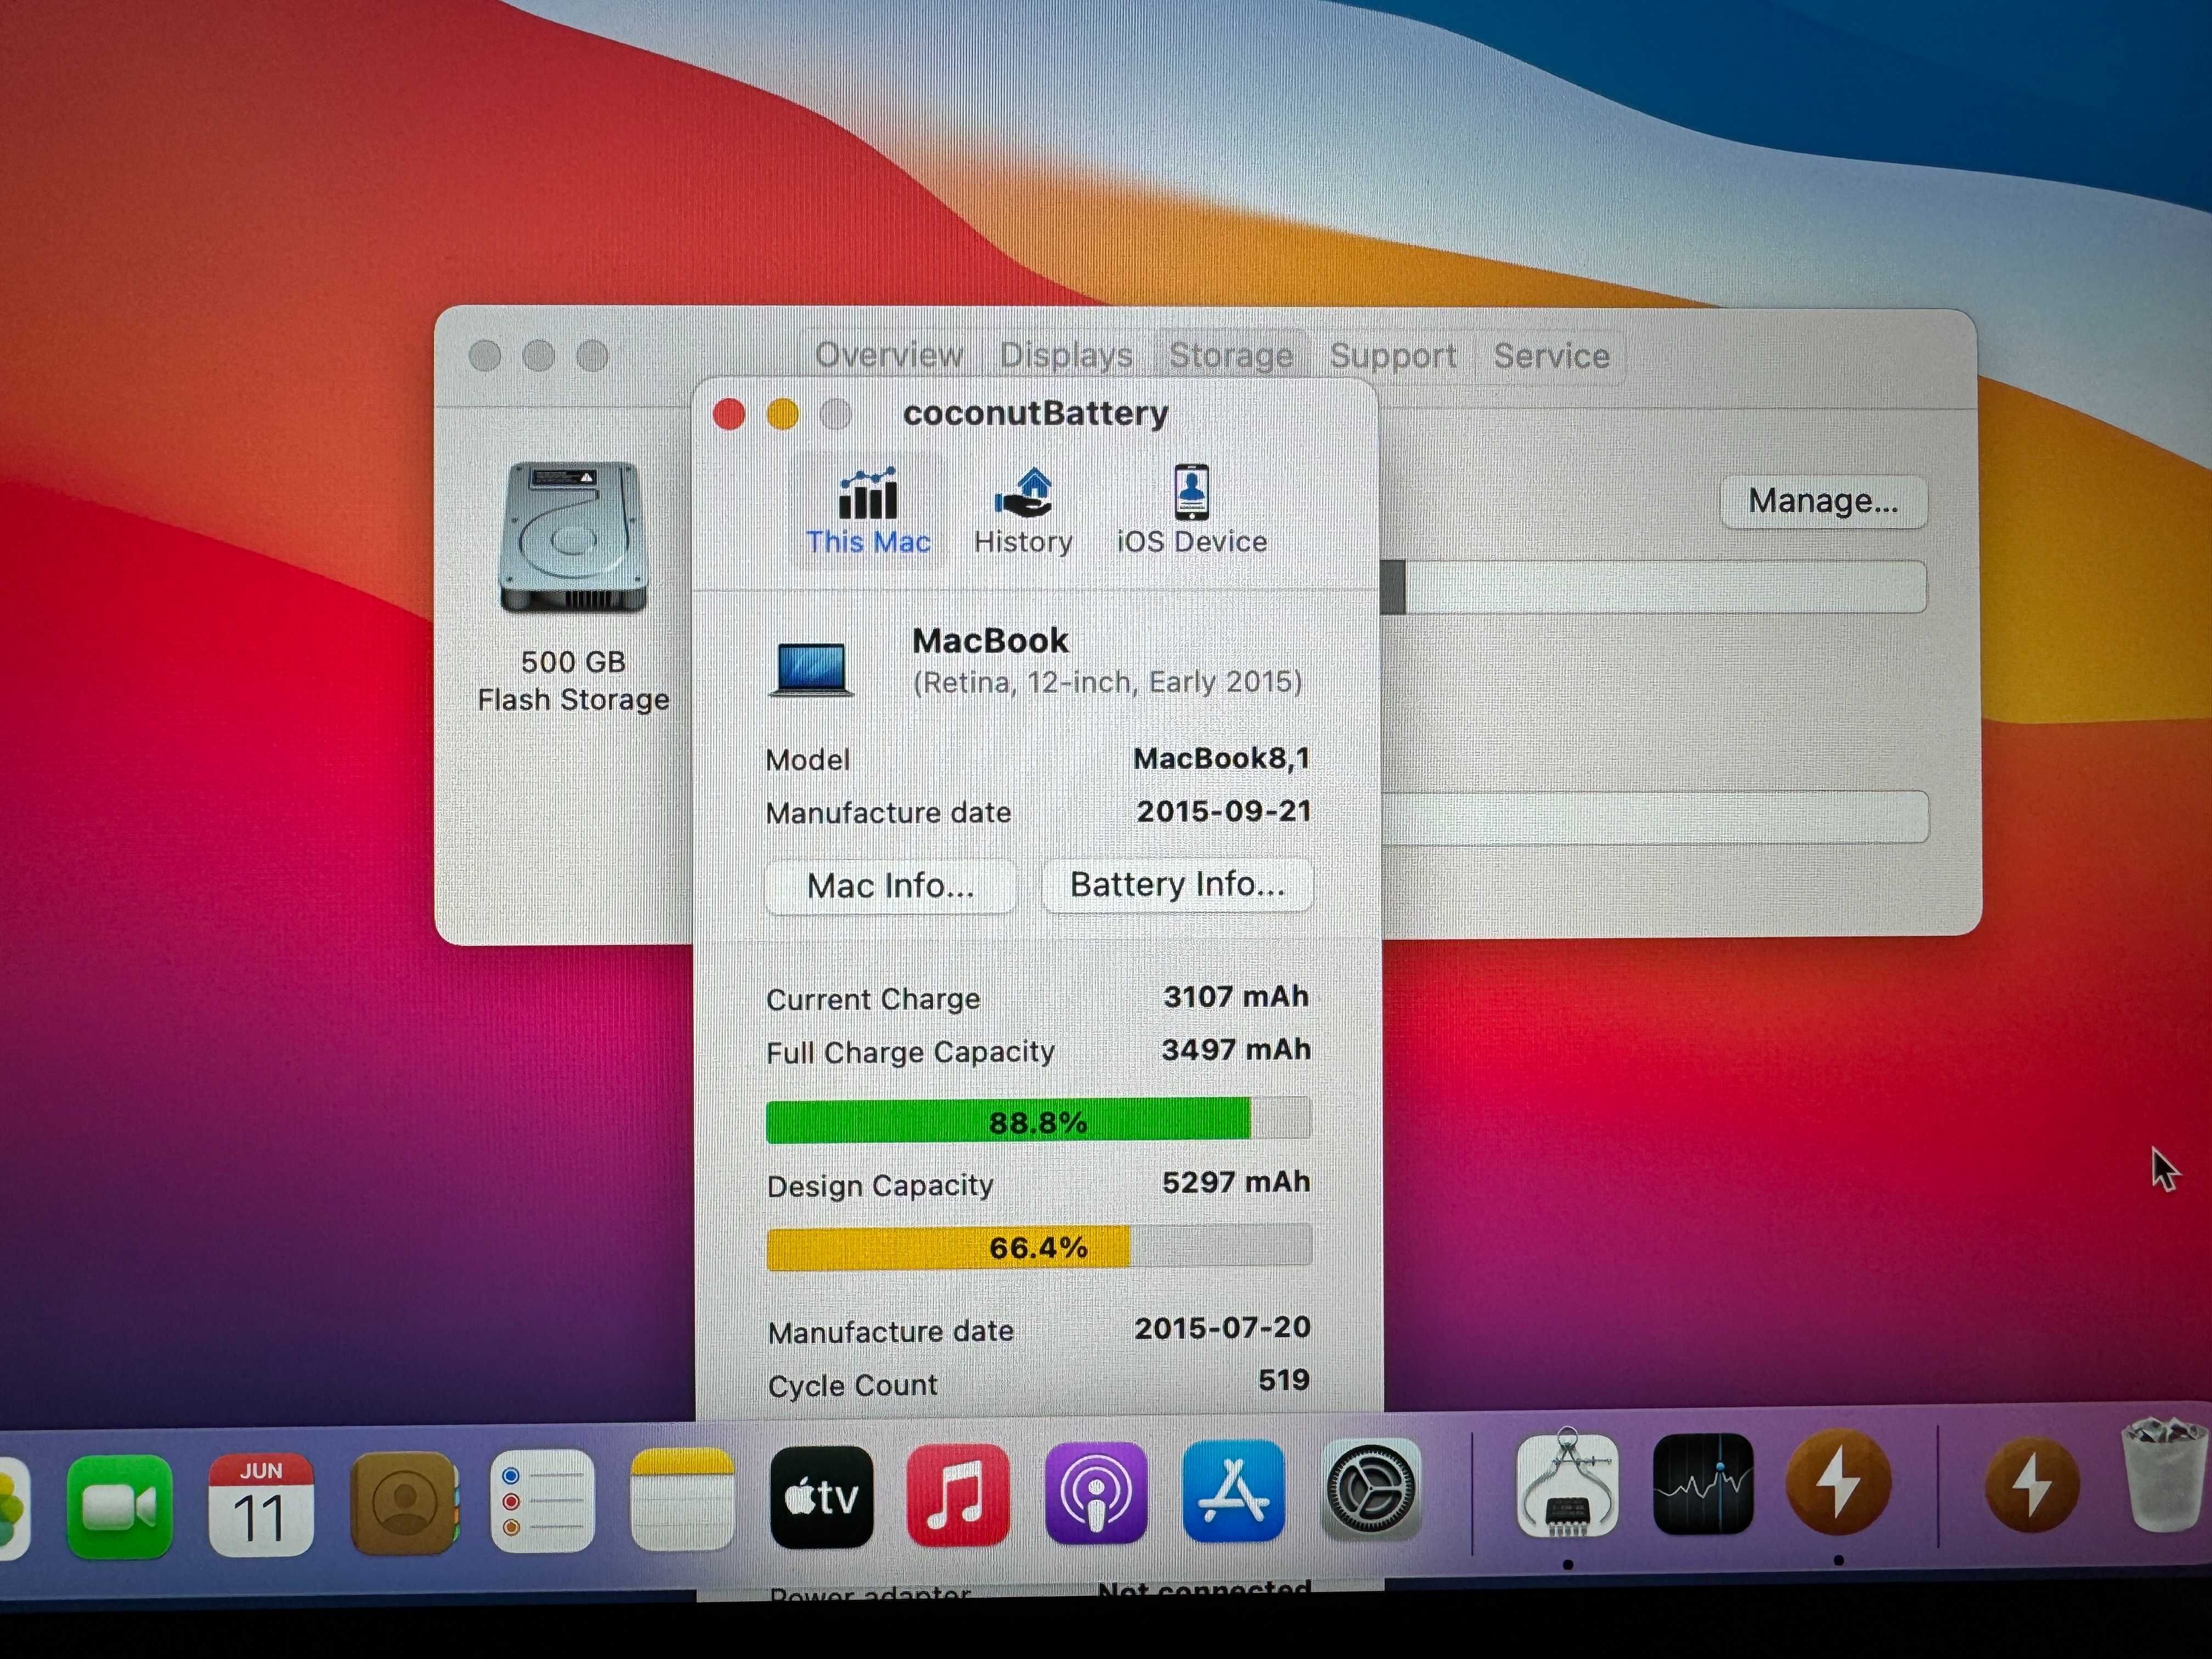Click the "Full Charge Capacity" label
This screenshot has width=2212, height=1659.
tap(910, 1052)
